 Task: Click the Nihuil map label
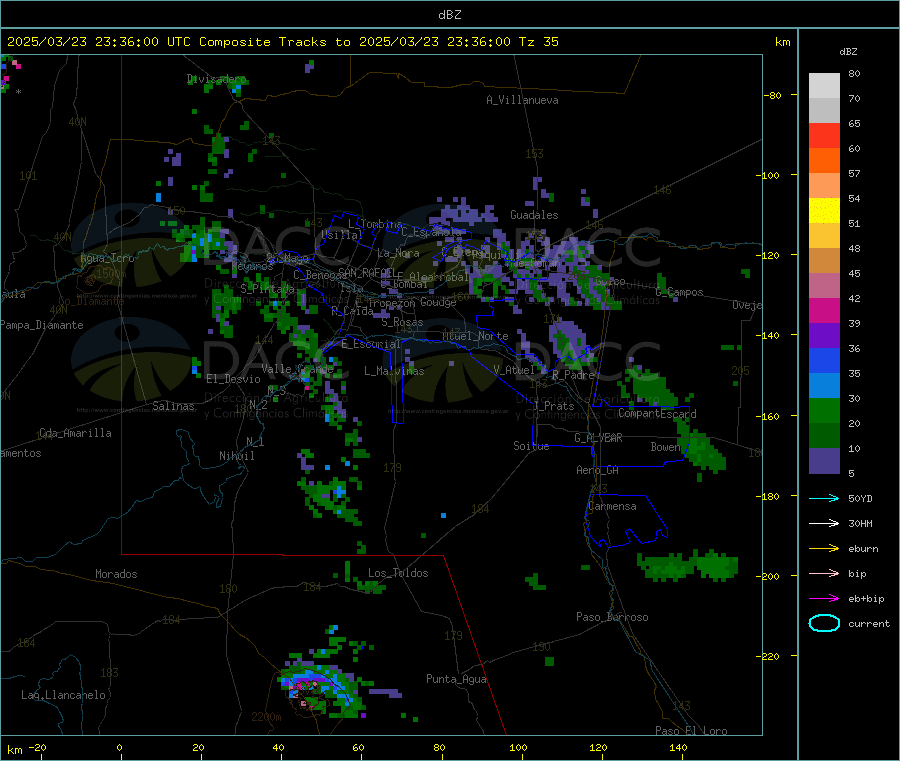(x=236, y=456)
